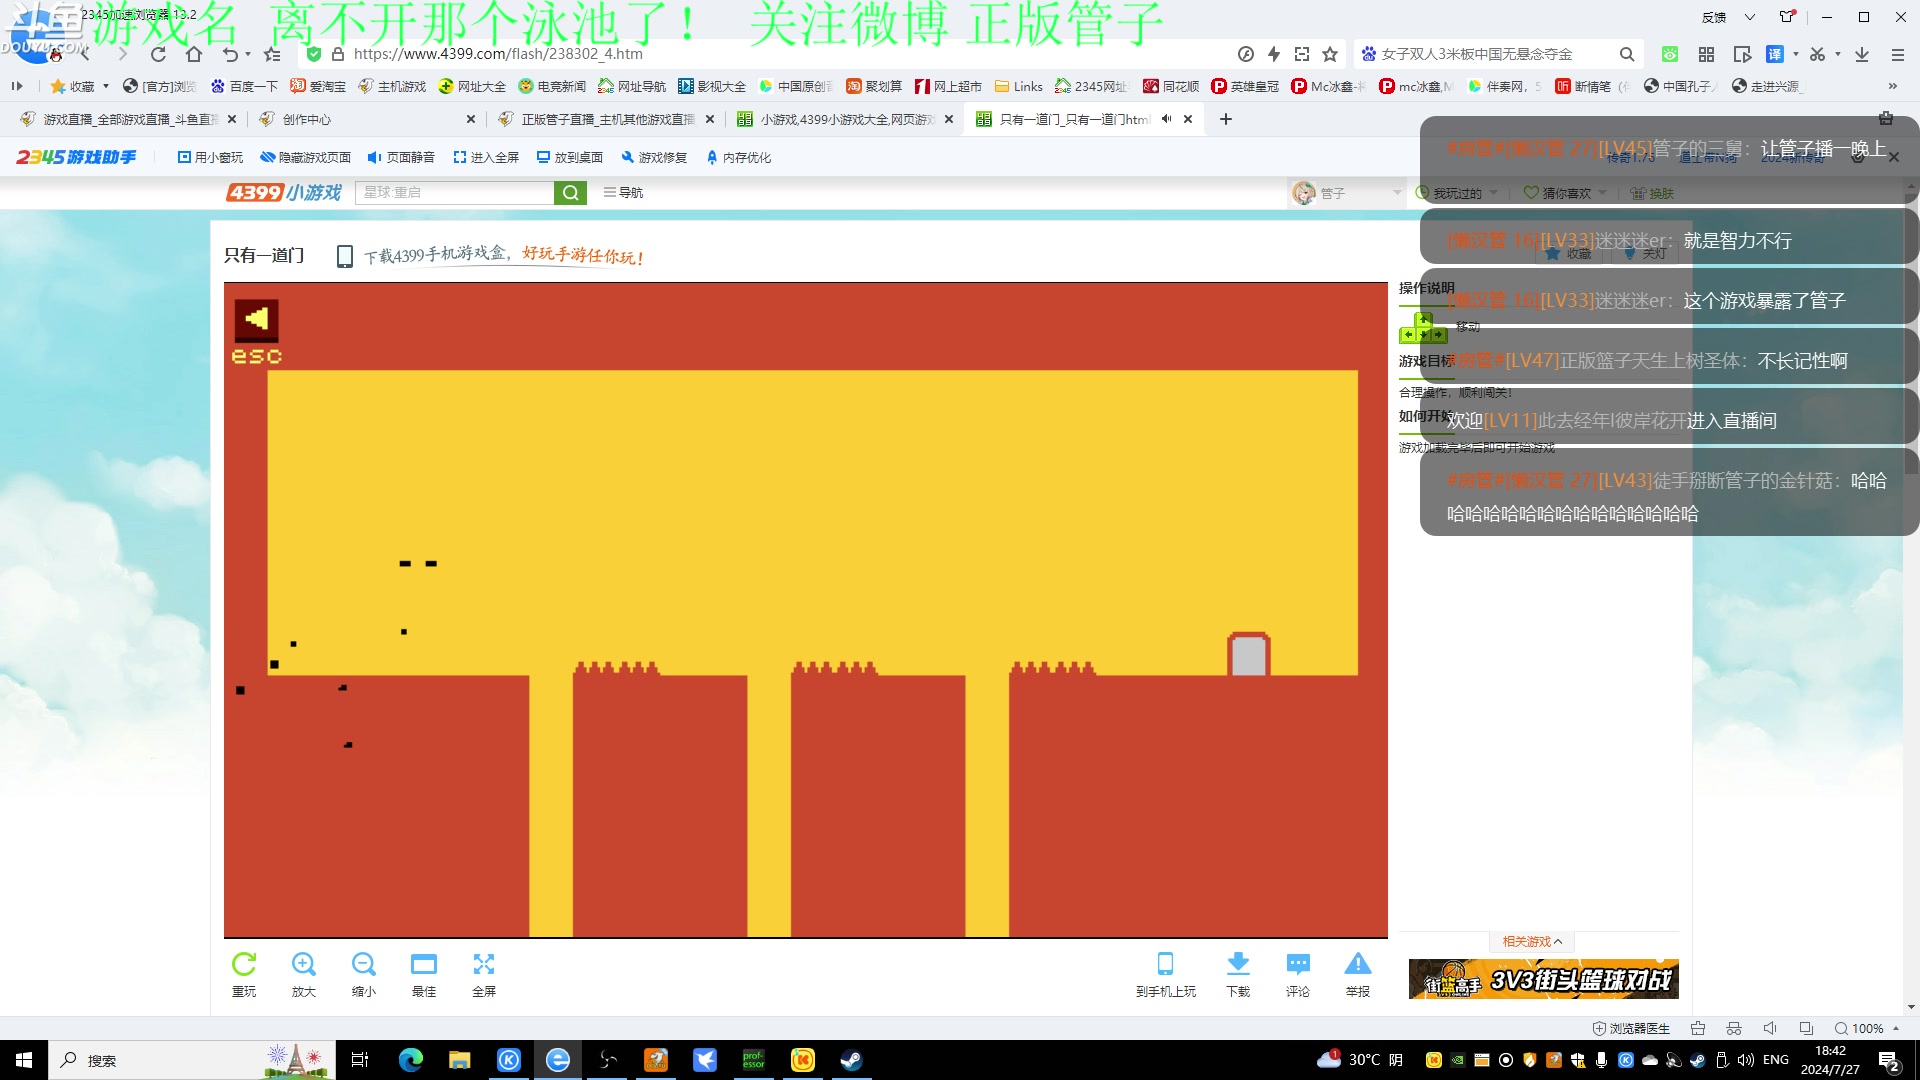This screenshot has height=1080, width=1920.
Task: Click the scissors screenshot tool icon
Action: pyautogui.click(x=1817, y=54)
